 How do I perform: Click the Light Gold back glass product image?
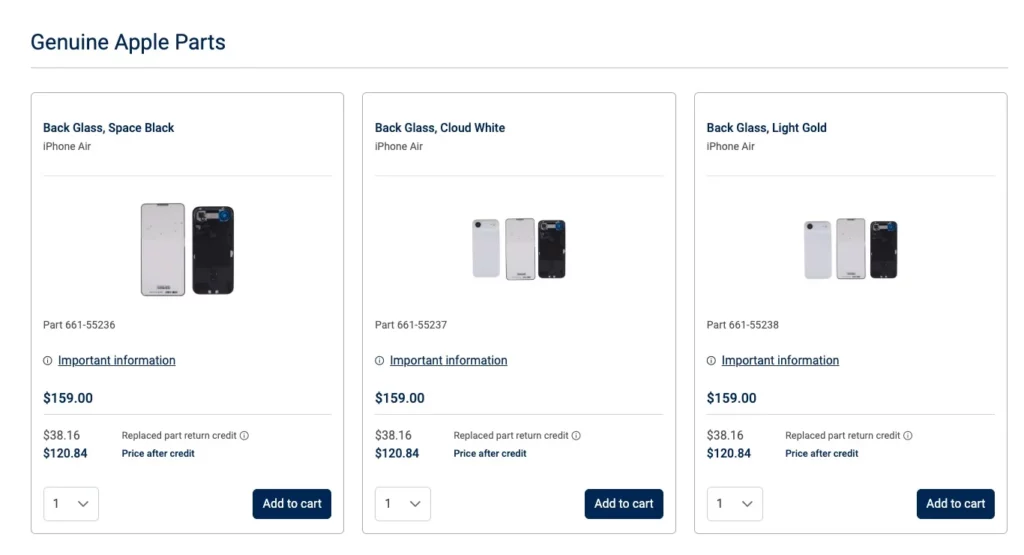tap(851, 249)
